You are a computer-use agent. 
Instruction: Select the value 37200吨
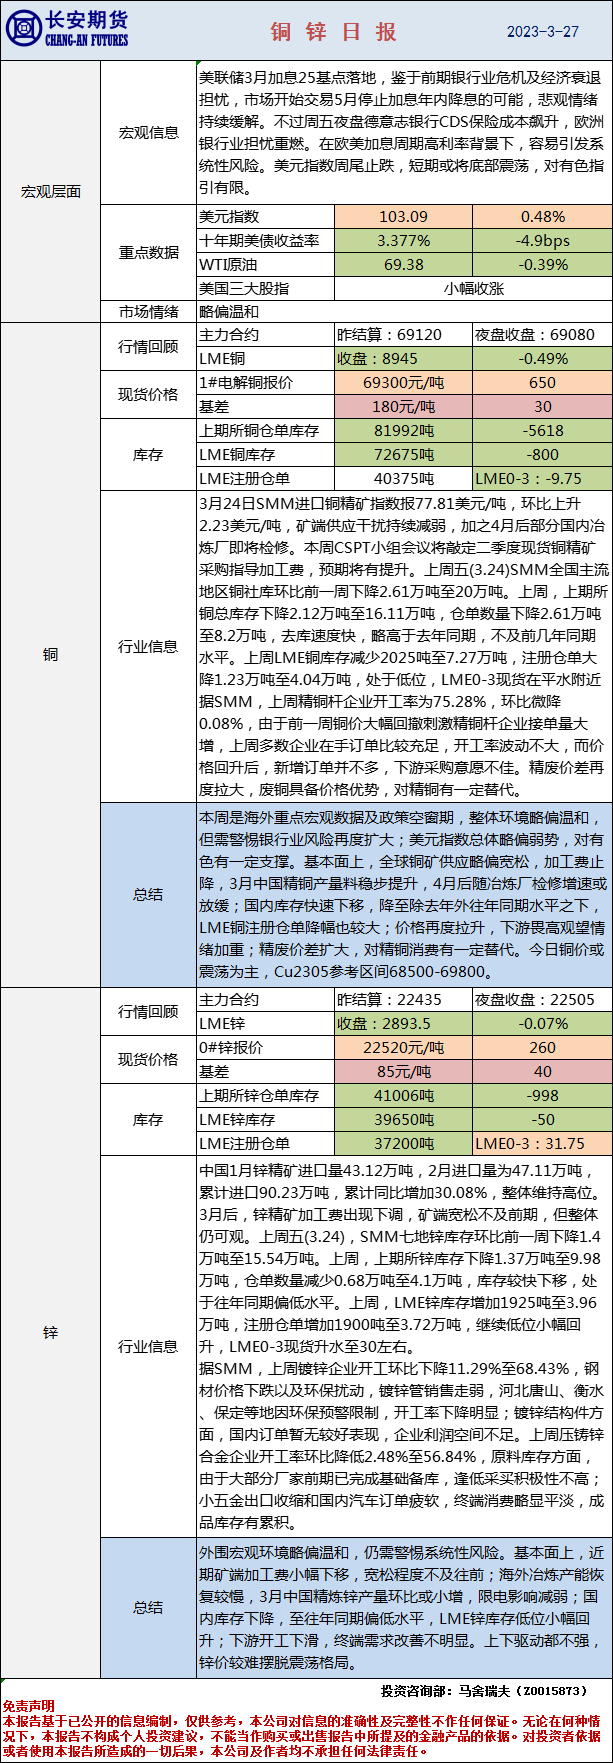[x=403, y=1143]
